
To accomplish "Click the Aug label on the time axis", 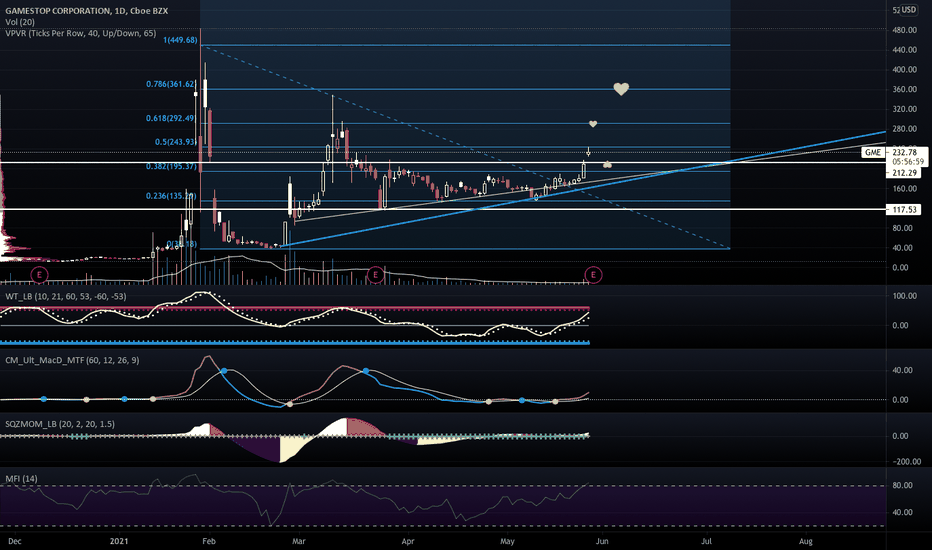I will (805, 541).
